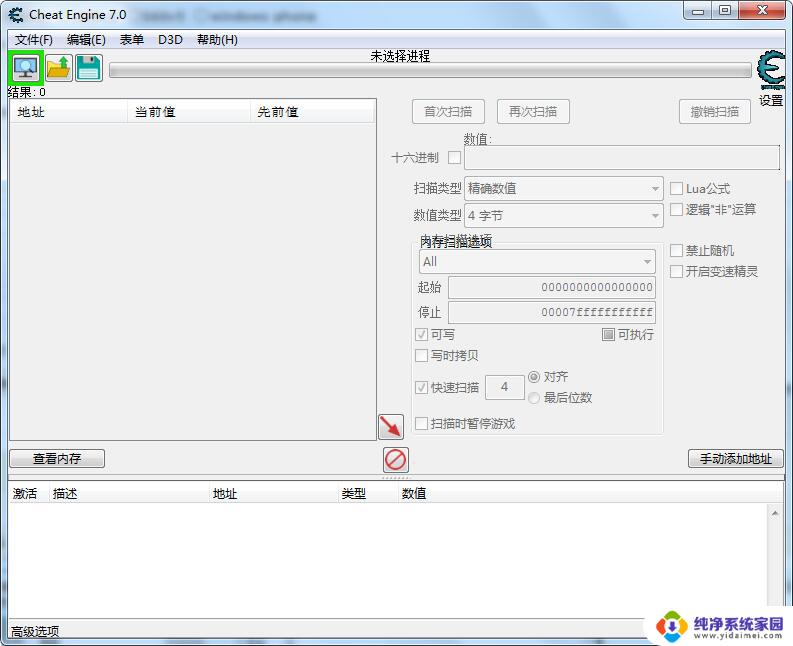Click the 激活 column header
The height and width of the screenshot is (646, 793).
pyautogui.click(x=29, y=493)
